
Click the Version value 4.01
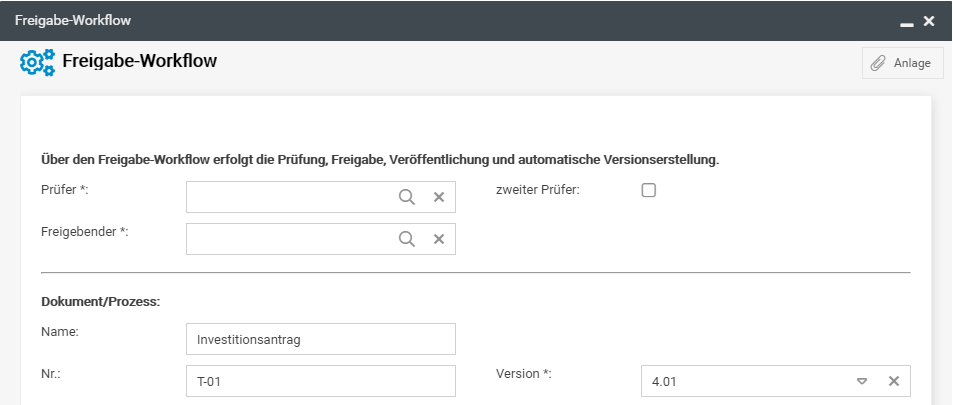coord(664,381)
